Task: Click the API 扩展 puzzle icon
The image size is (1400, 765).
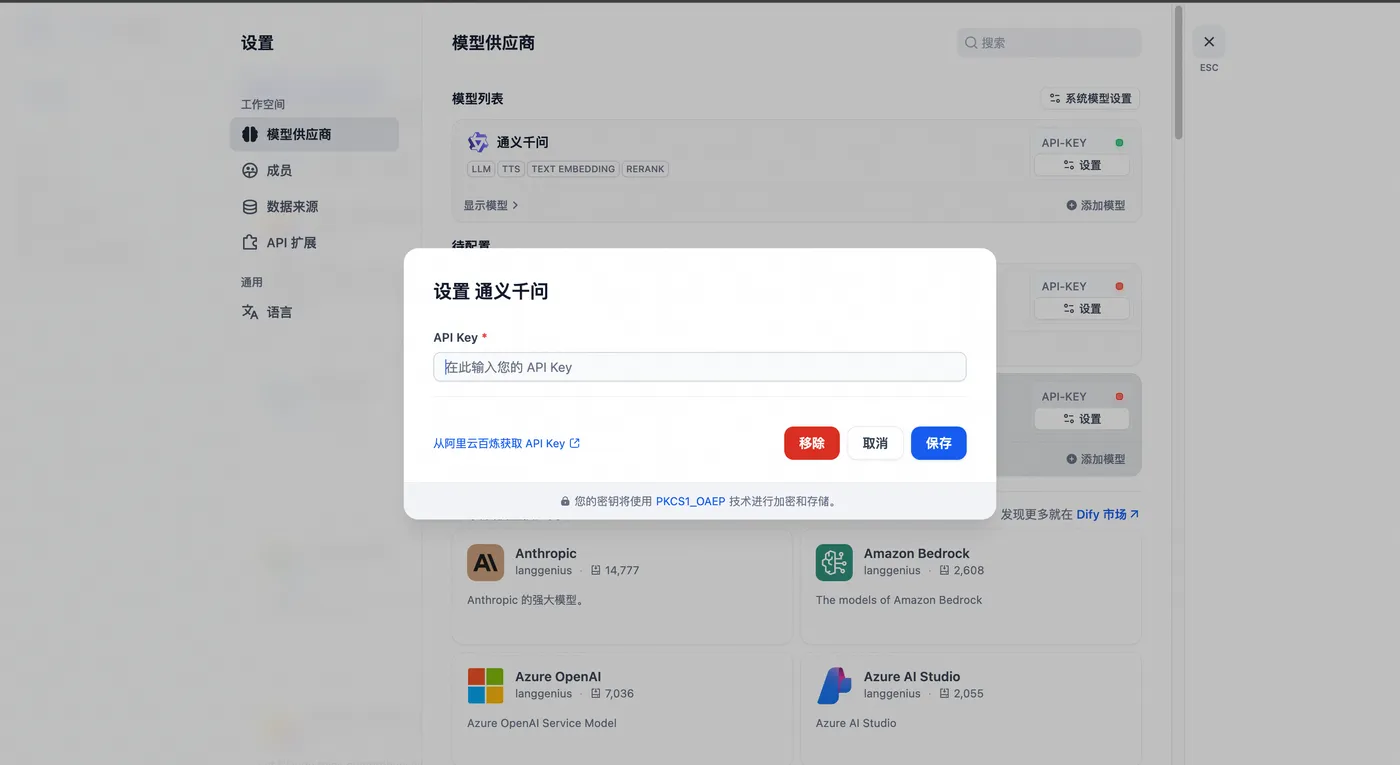Action: [x=250, y=243]
